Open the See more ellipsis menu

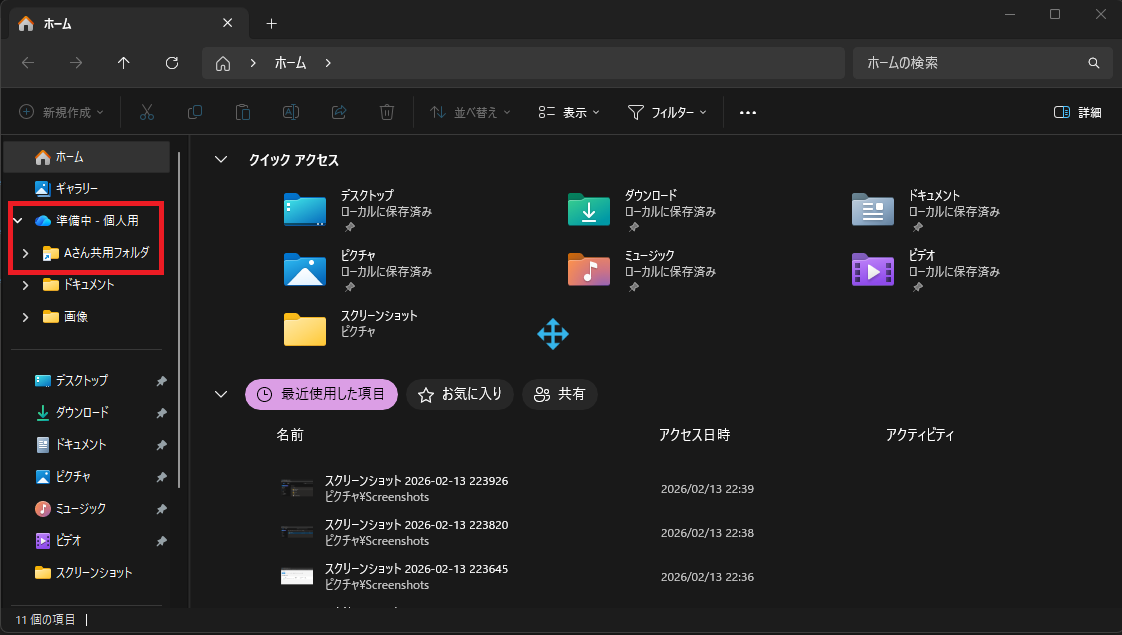coord(747,113)
